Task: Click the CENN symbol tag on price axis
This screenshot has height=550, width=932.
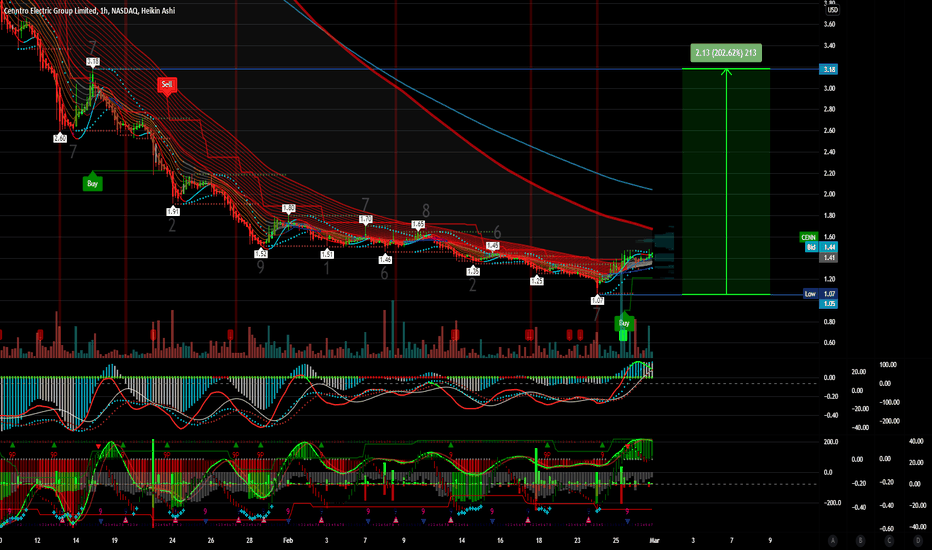Action: pyautogui.click(x=809, y=237)
